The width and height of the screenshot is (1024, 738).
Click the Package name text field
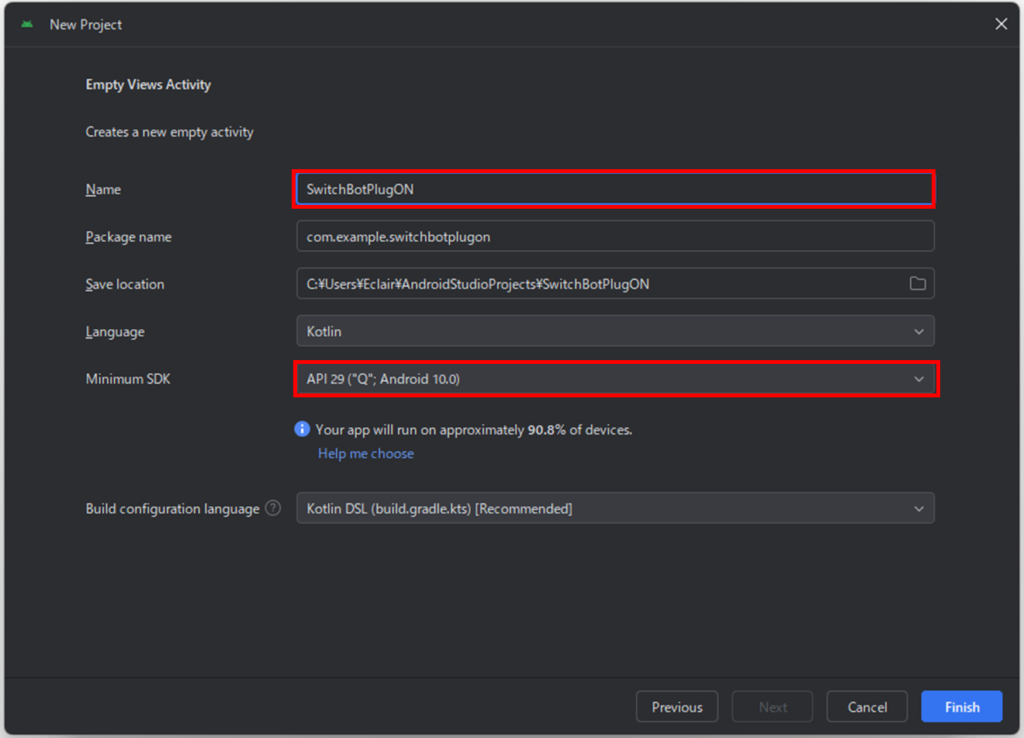pos(614,237)
